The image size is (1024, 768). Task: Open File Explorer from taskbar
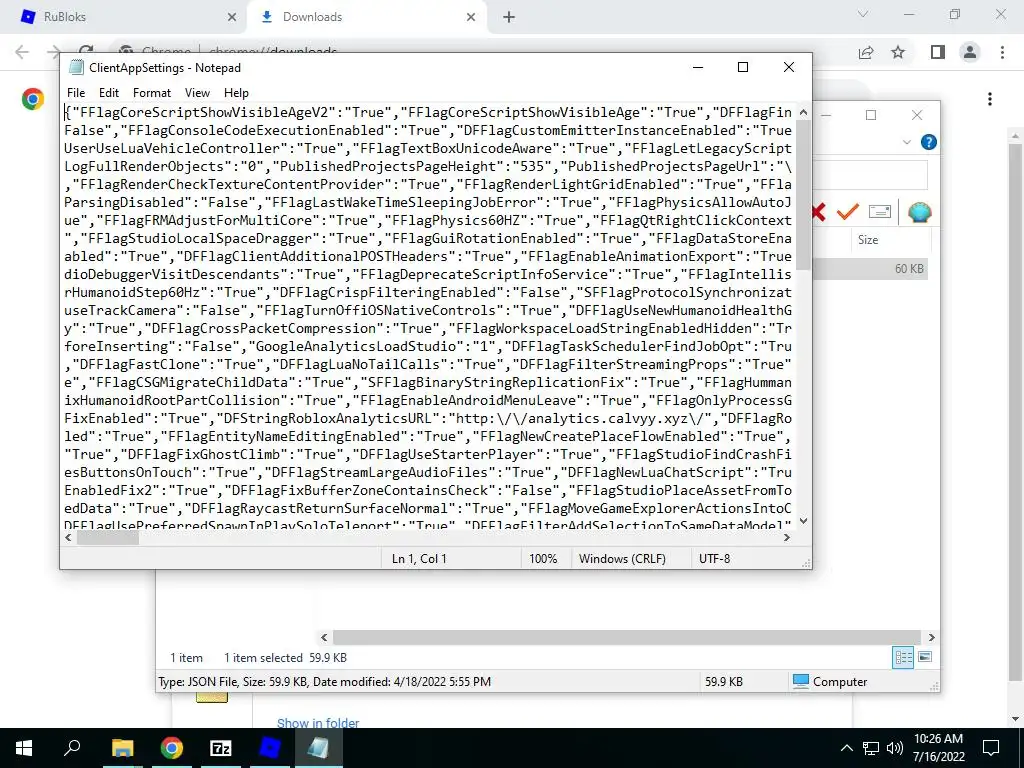122,748
